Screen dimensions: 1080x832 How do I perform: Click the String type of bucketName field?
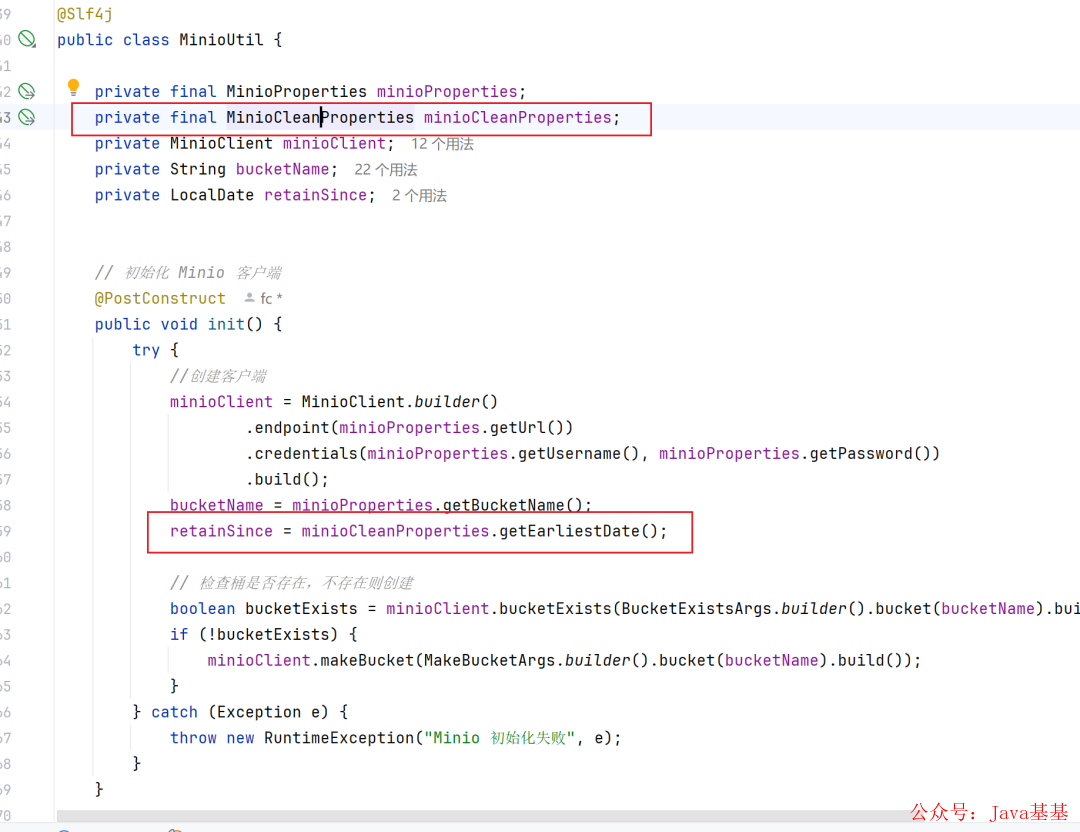198,169
